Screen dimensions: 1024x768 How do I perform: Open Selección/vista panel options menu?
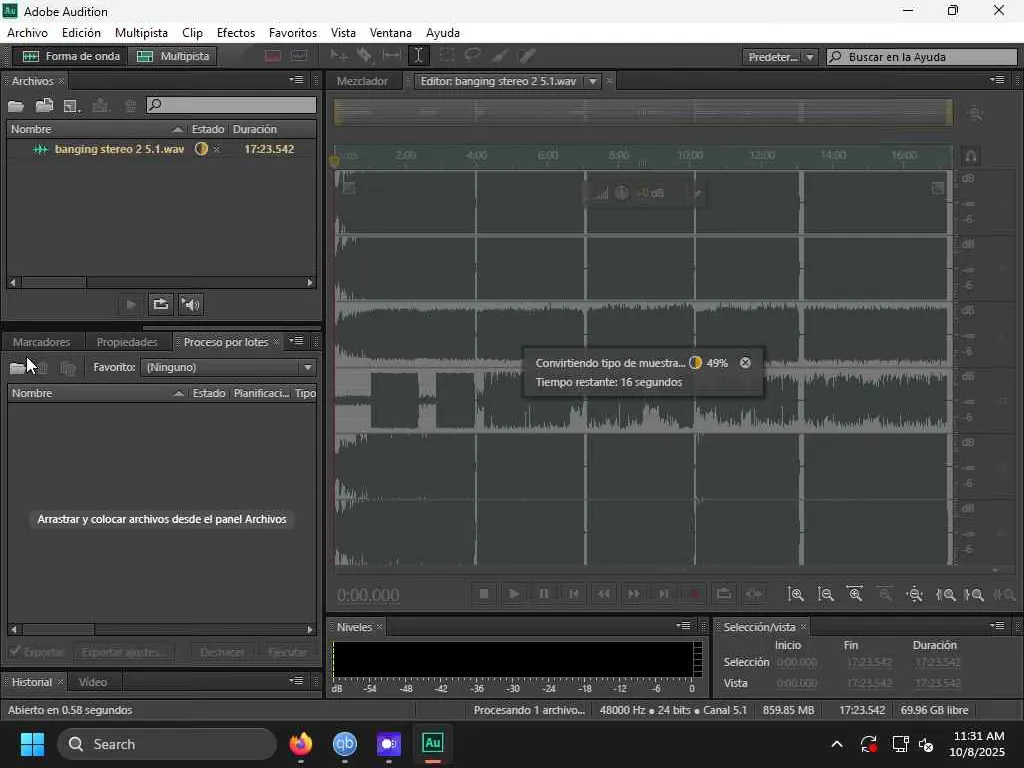[x=997, y=626]
